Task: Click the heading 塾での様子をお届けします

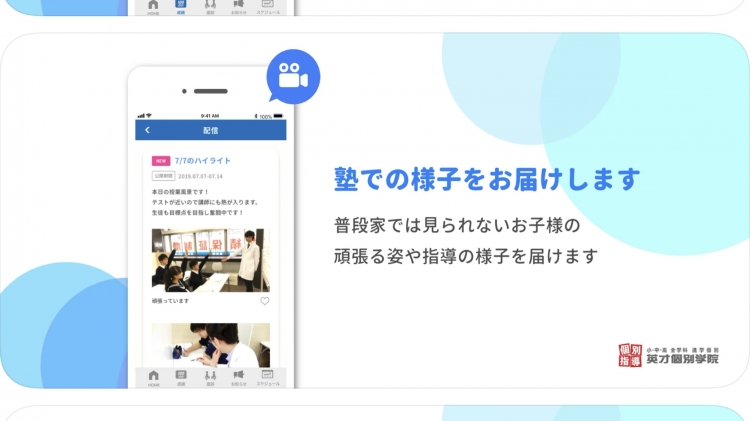Action: (486, 180)
